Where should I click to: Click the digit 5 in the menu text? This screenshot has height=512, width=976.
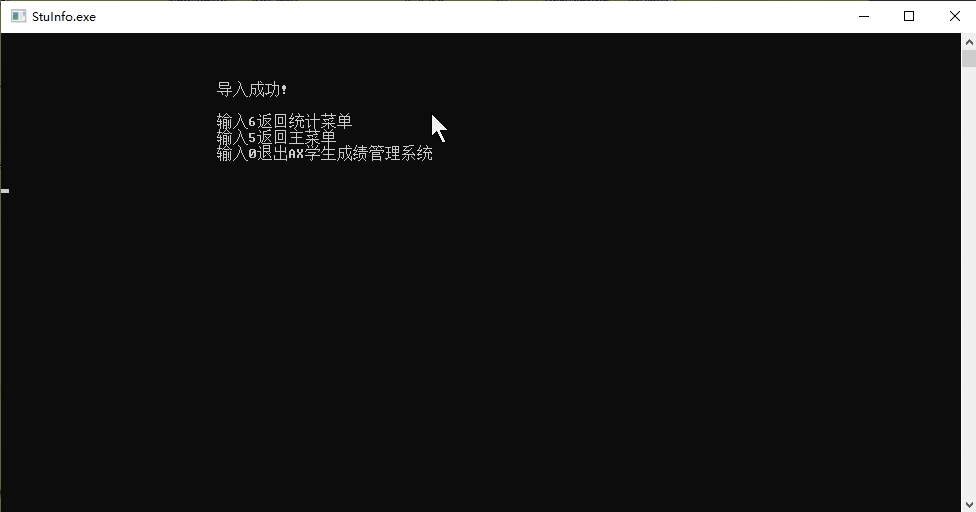pyautogui.click(x=252, y=138)
